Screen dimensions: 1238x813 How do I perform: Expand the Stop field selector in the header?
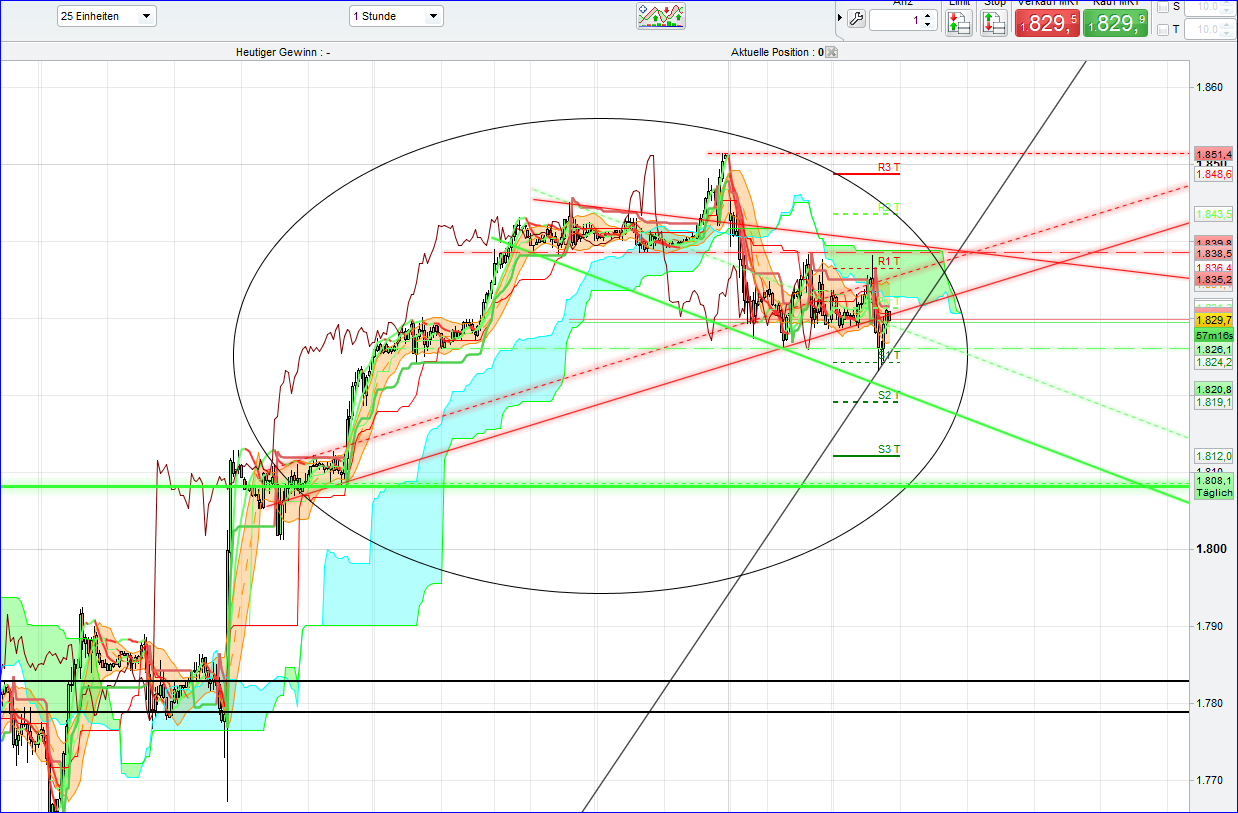tap(994, 3)
